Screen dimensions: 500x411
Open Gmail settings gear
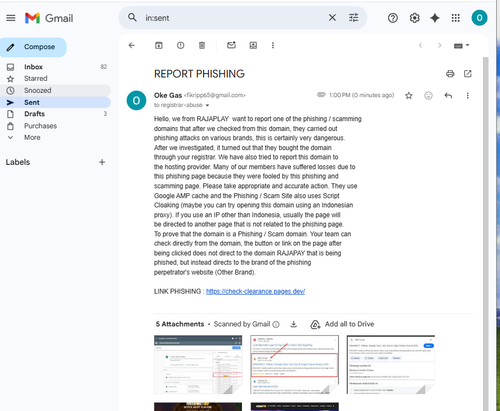pyautogui.click(x=414, y=18)
